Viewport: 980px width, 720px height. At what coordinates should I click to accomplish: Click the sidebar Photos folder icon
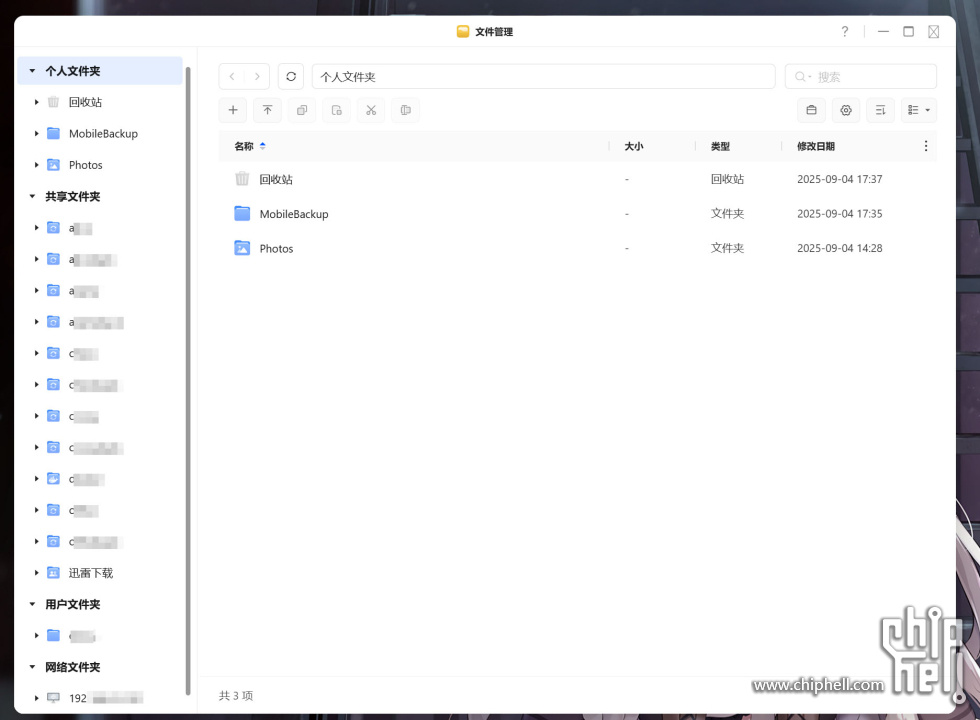[x=54, y=165]
